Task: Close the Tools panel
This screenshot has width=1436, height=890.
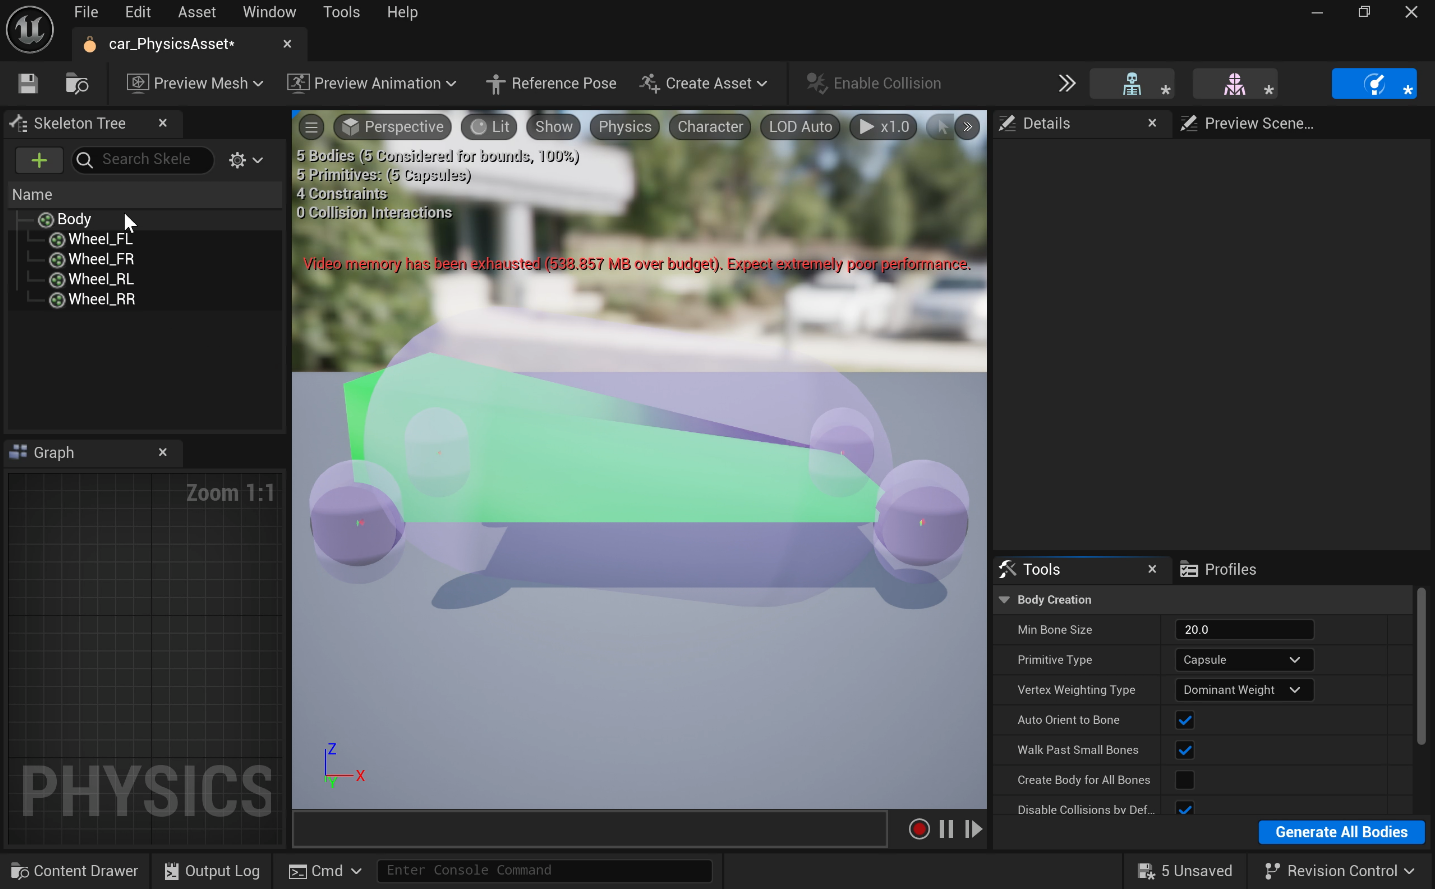Action: (1152, 569)
